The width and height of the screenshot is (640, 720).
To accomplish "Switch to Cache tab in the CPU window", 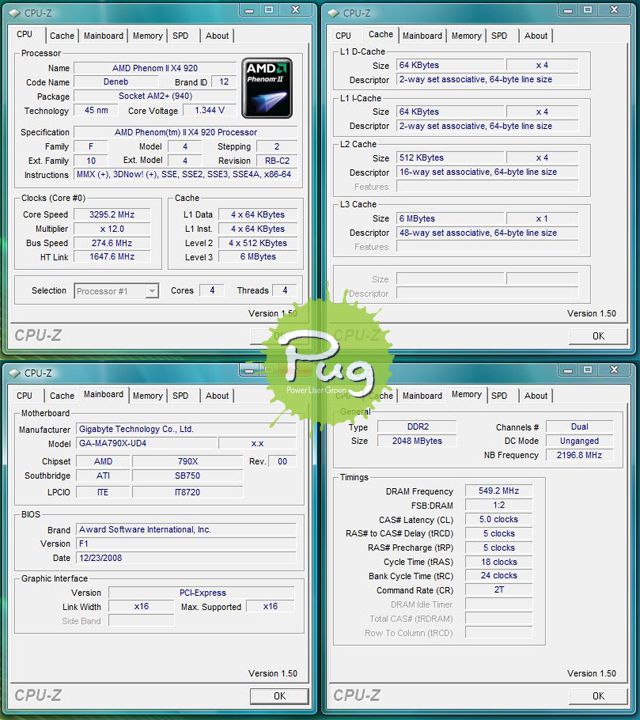I will (62, 36).
